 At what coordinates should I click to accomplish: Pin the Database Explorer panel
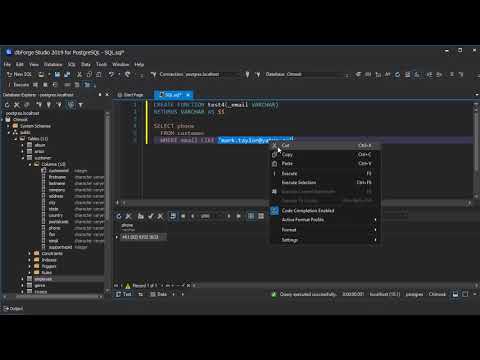coord(100,95)
